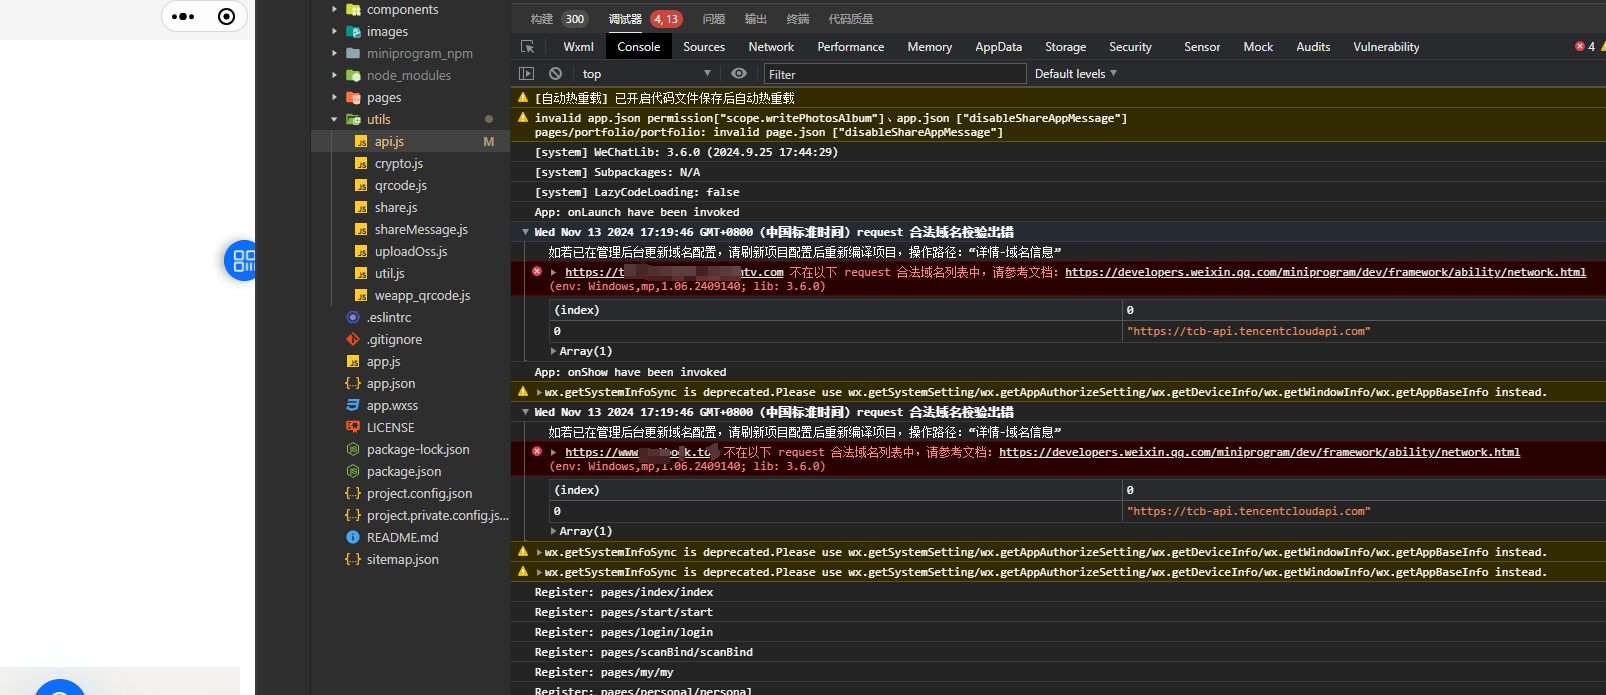Click the api.js file icon

(361, 142)
